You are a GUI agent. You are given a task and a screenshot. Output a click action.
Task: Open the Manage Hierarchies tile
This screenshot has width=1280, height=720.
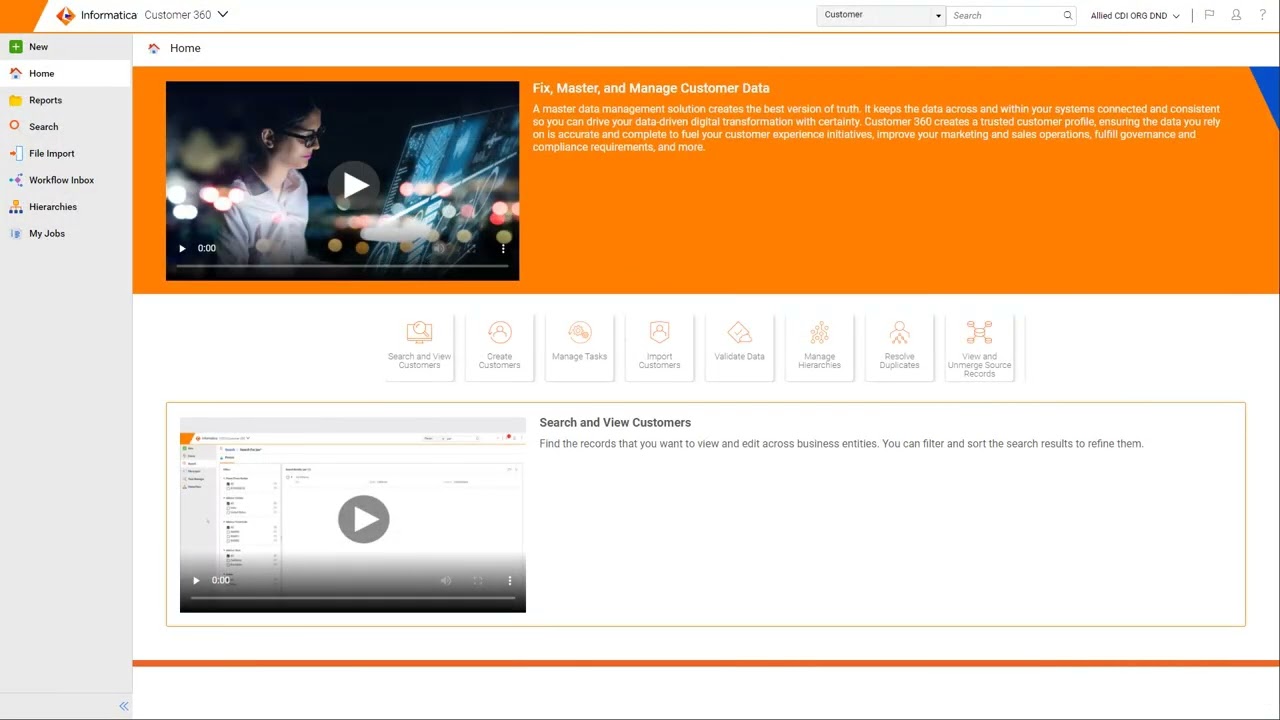pos(820,347)
